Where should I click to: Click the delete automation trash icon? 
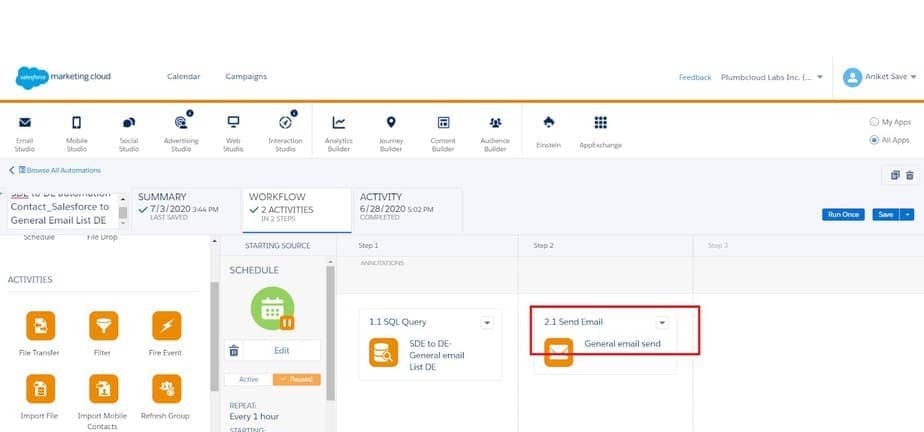tap(910, 175)
